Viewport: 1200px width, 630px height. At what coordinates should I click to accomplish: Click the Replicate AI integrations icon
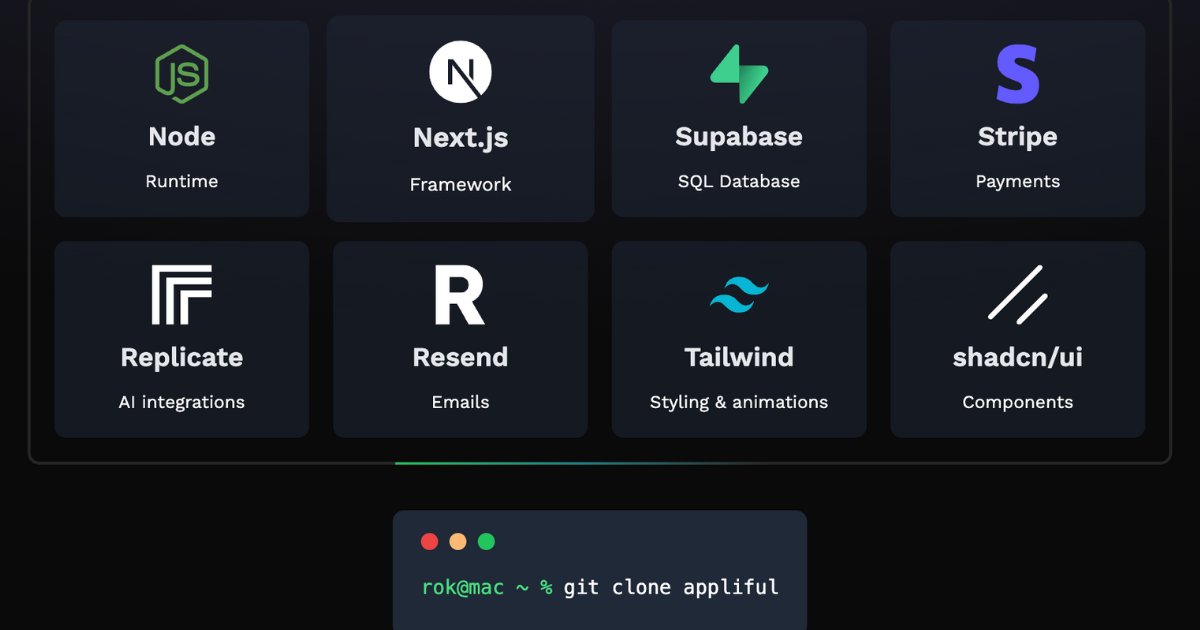pyautogui.click(x=181, y=292)
